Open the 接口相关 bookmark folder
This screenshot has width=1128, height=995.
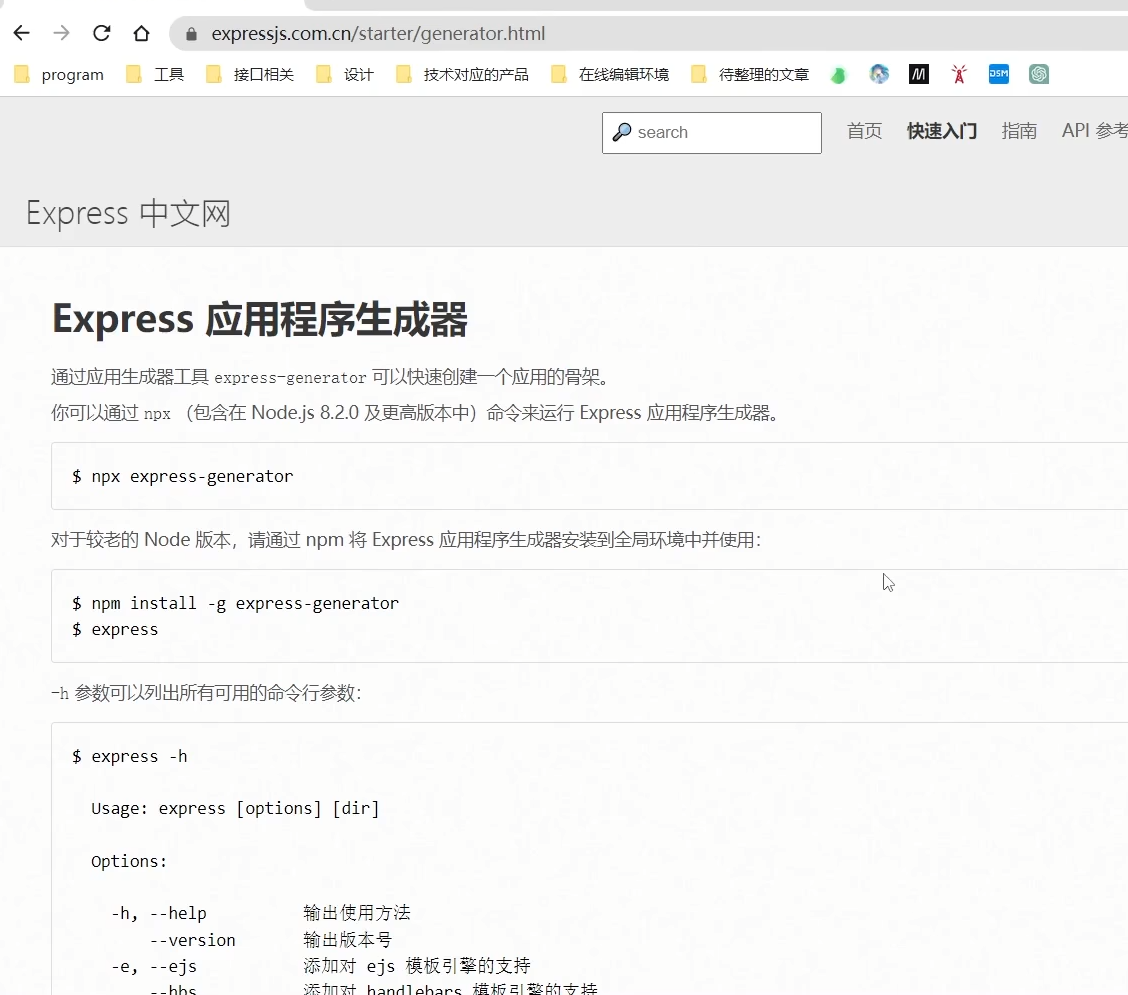point(250,74)
